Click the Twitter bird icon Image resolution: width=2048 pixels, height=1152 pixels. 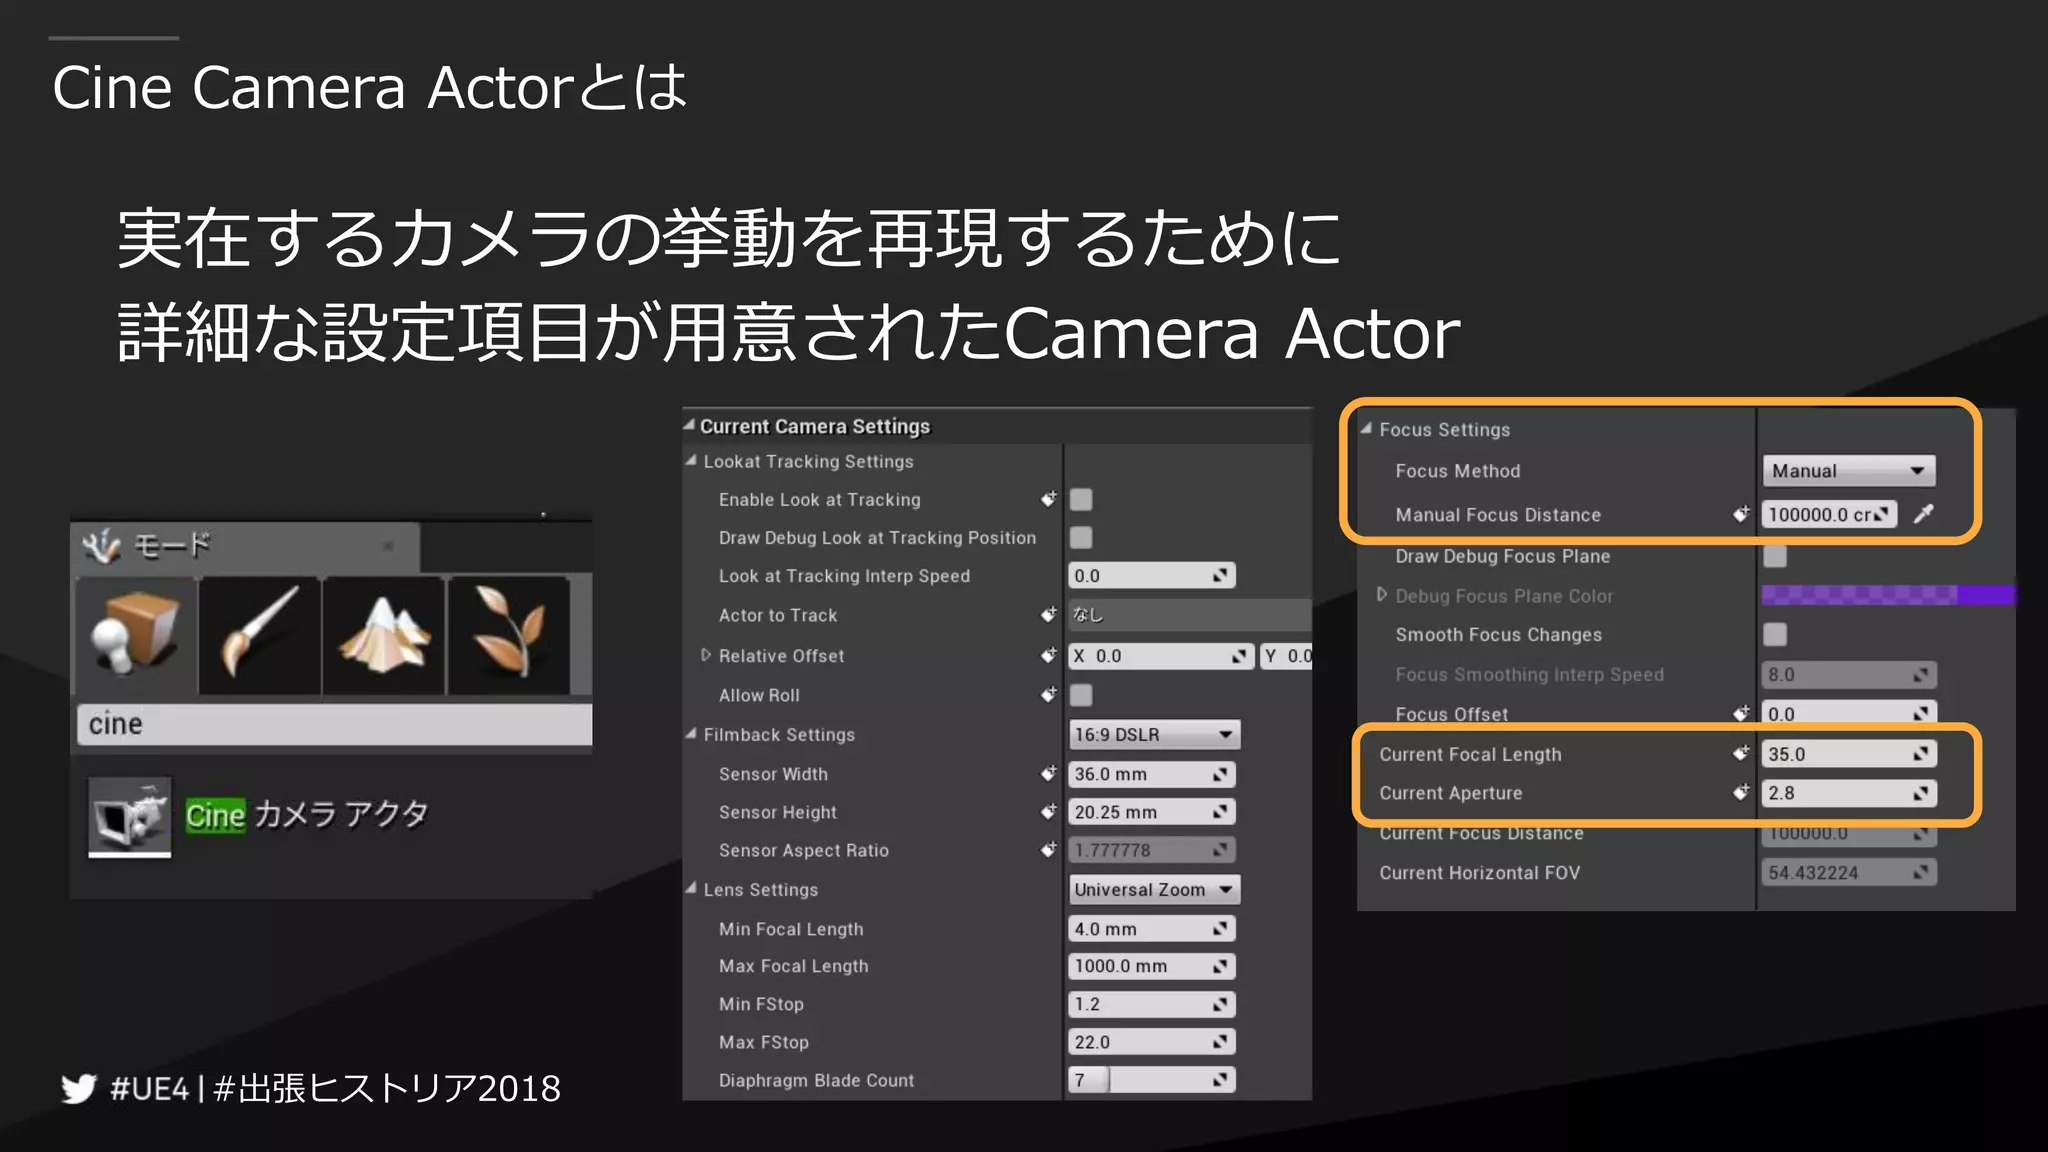click(x=78, y=1088)
